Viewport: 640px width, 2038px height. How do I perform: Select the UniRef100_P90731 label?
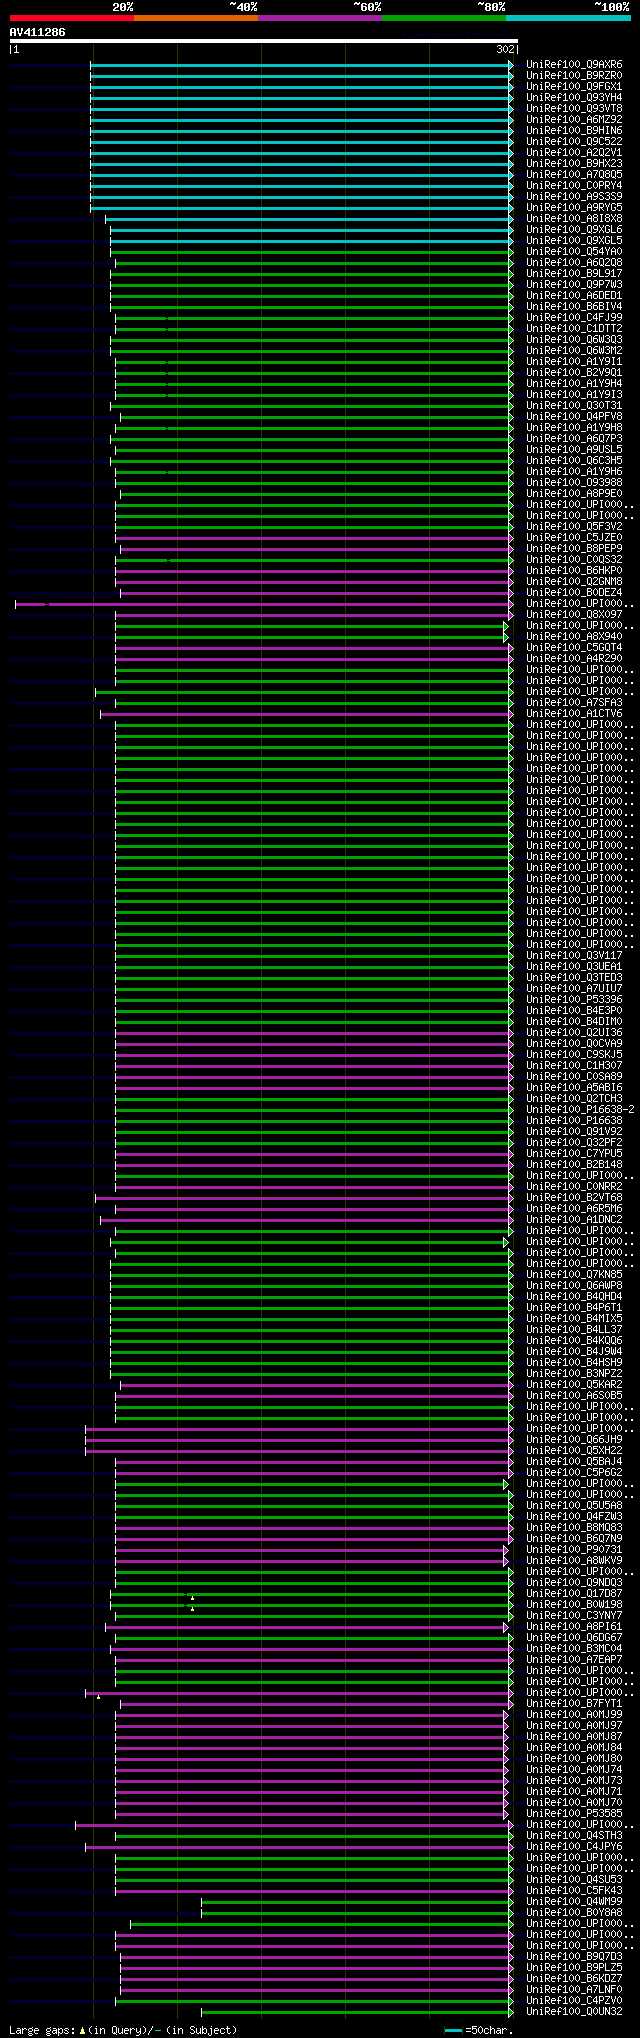574,1549
